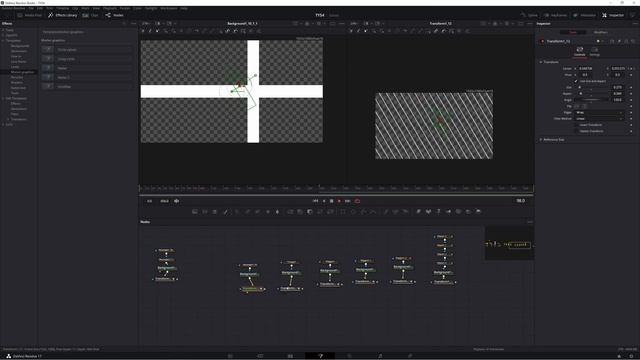Enable Flatten Transform checkbox
This screenshot has height=360, width=640.
click(x=576, y=131)
